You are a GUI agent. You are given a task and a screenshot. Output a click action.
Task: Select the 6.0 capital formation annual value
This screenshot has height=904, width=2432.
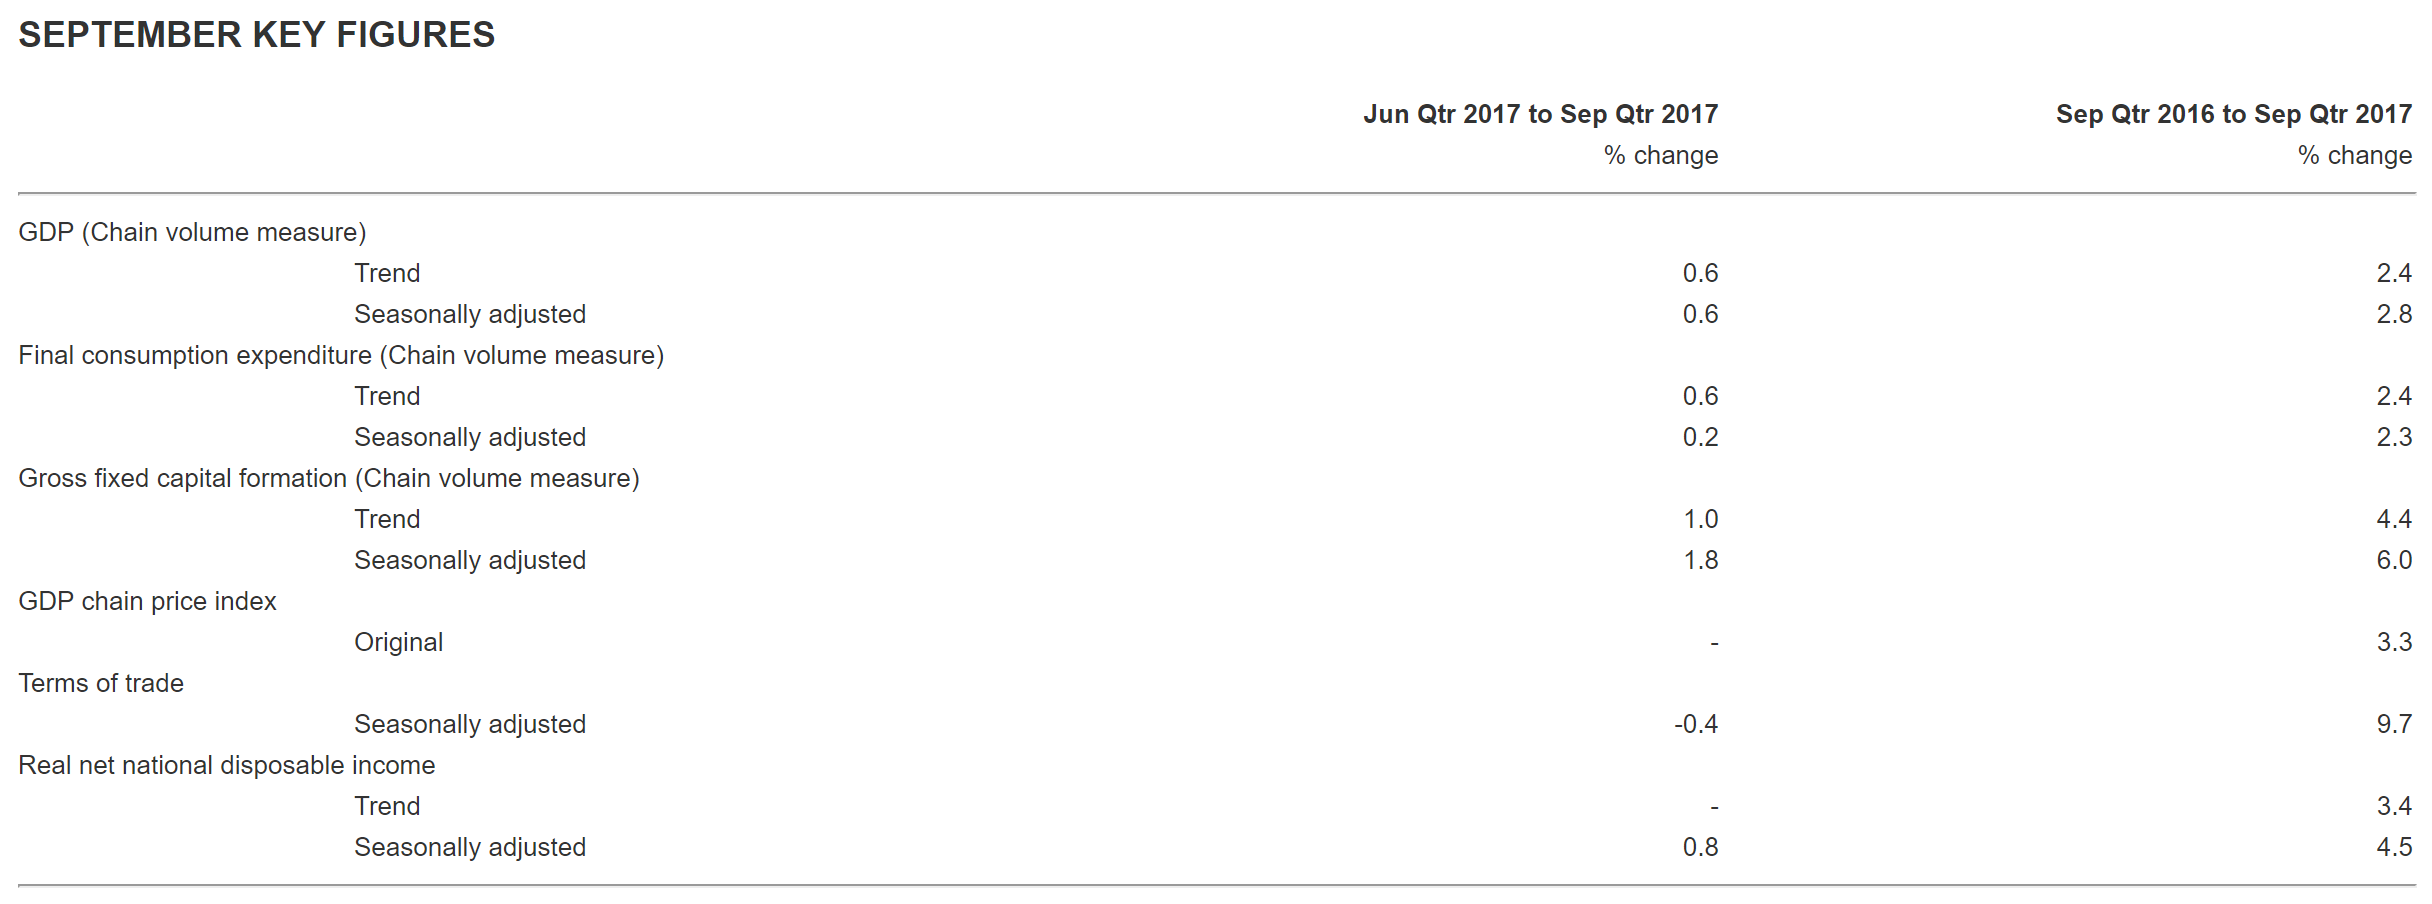point(2394,560)
